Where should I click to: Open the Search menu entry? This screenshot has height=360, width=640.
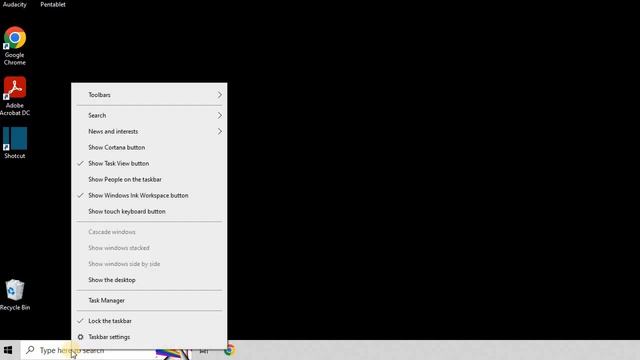click(149, 116)
